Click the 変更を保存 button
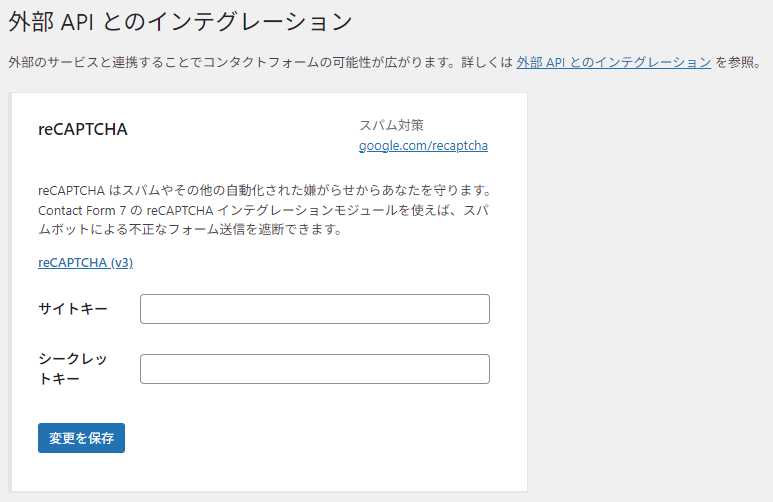This screenshot has width=773, height=502. [x=81, y=438]
